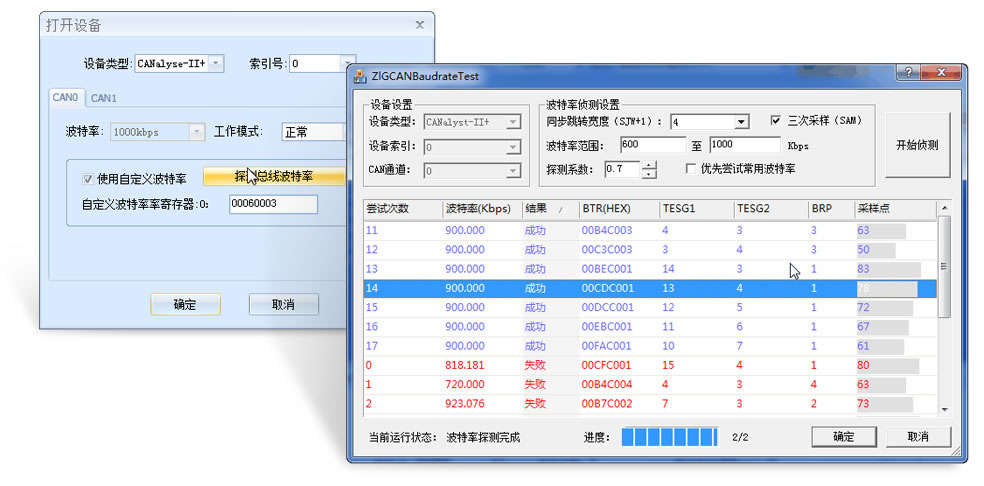Sort by 采样点 column header
984x486 pixels.
(x=896, y=209)
